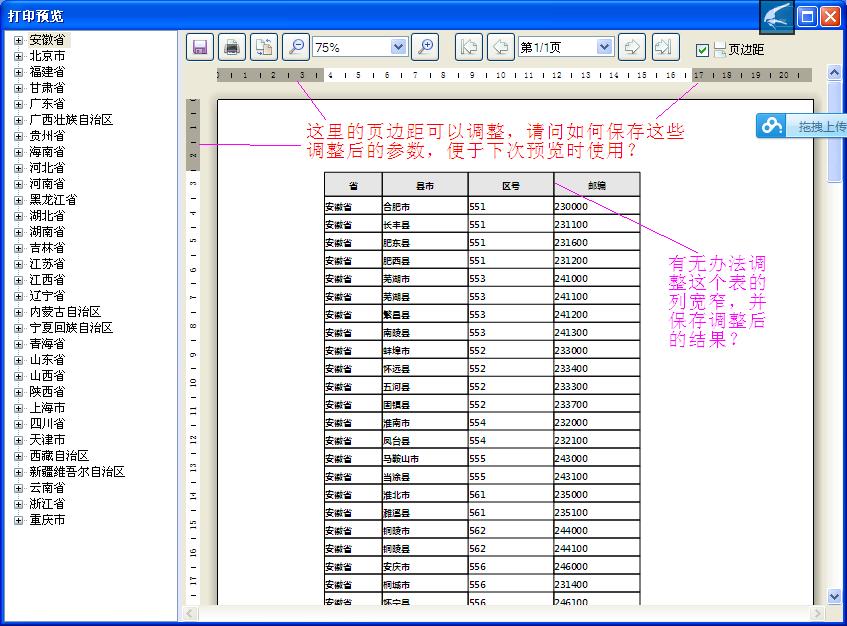
Task: Click the right margin marker on horizontal ruler
Action: pyautogui.click(x=691, y=75)
